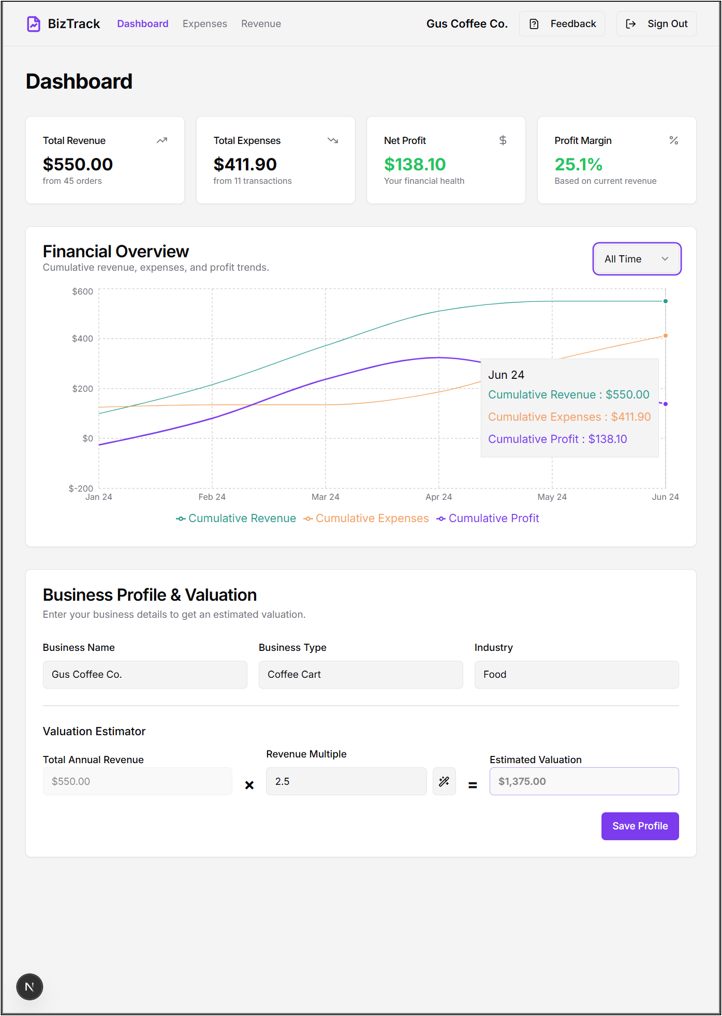Click Gus Coffee Co. in the header
Screen dimensions: 722x1016
pyautogui.click(x=467, y=24)
